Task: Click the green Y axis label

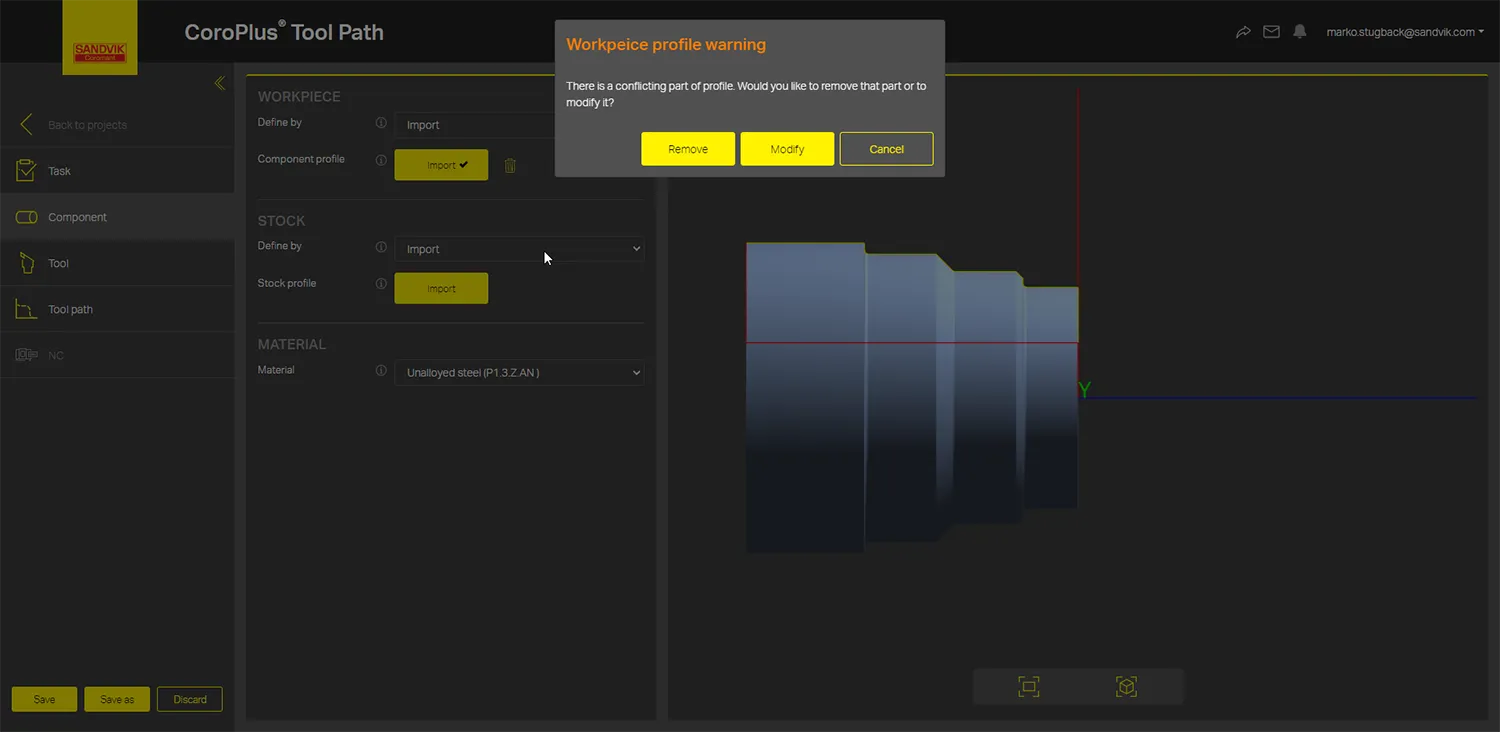Action: [x=1085, y=390]
